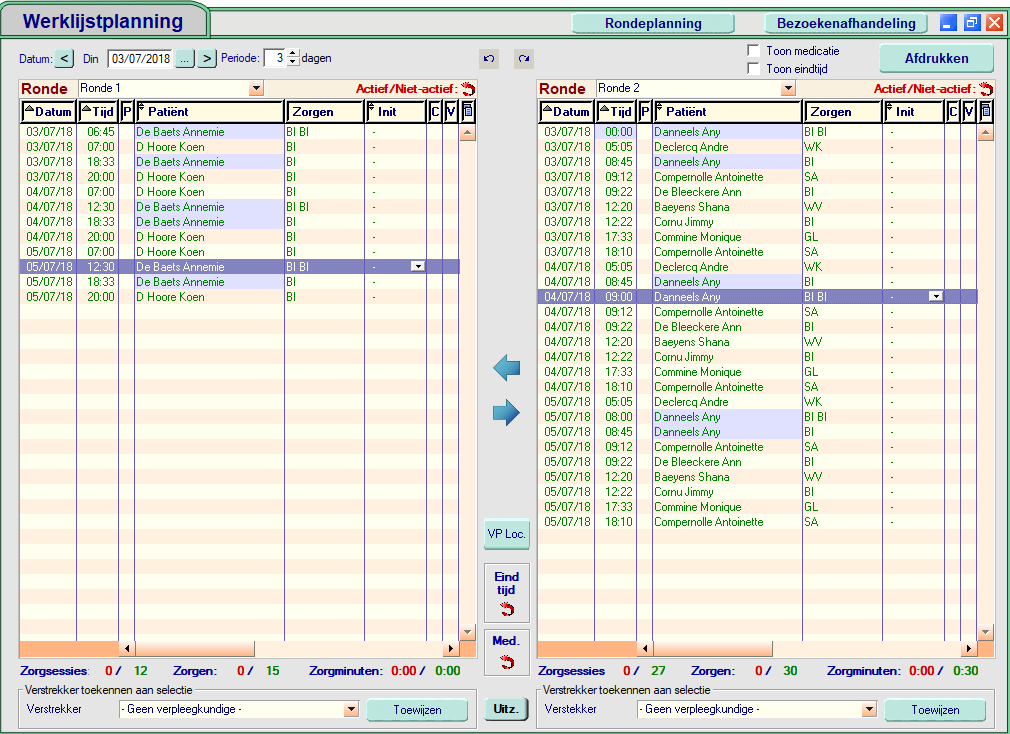This screenshot has width=1010, height=734.
Task: Click the Datum date input field
Action: pyautogui.click(x=140, y=59)
